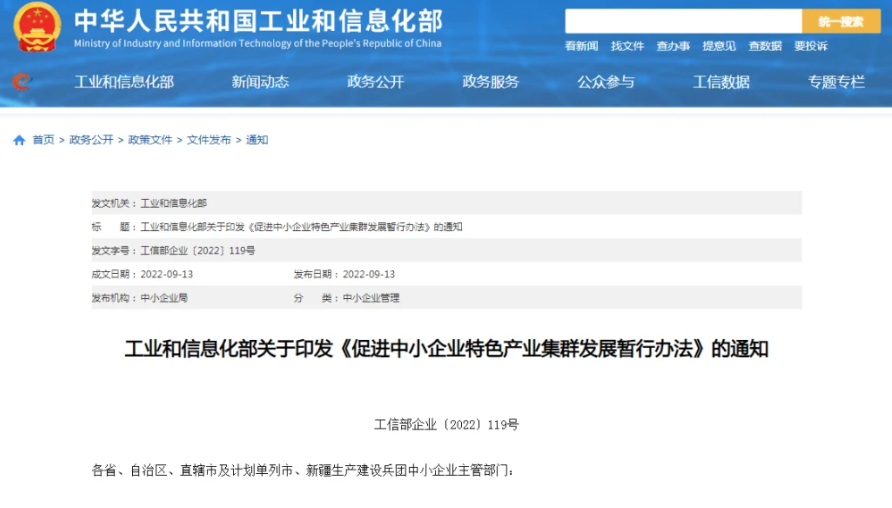892x508 pixels.
Task: Select 成文日期 value 2022-09-13
Action: pos(167,274)
